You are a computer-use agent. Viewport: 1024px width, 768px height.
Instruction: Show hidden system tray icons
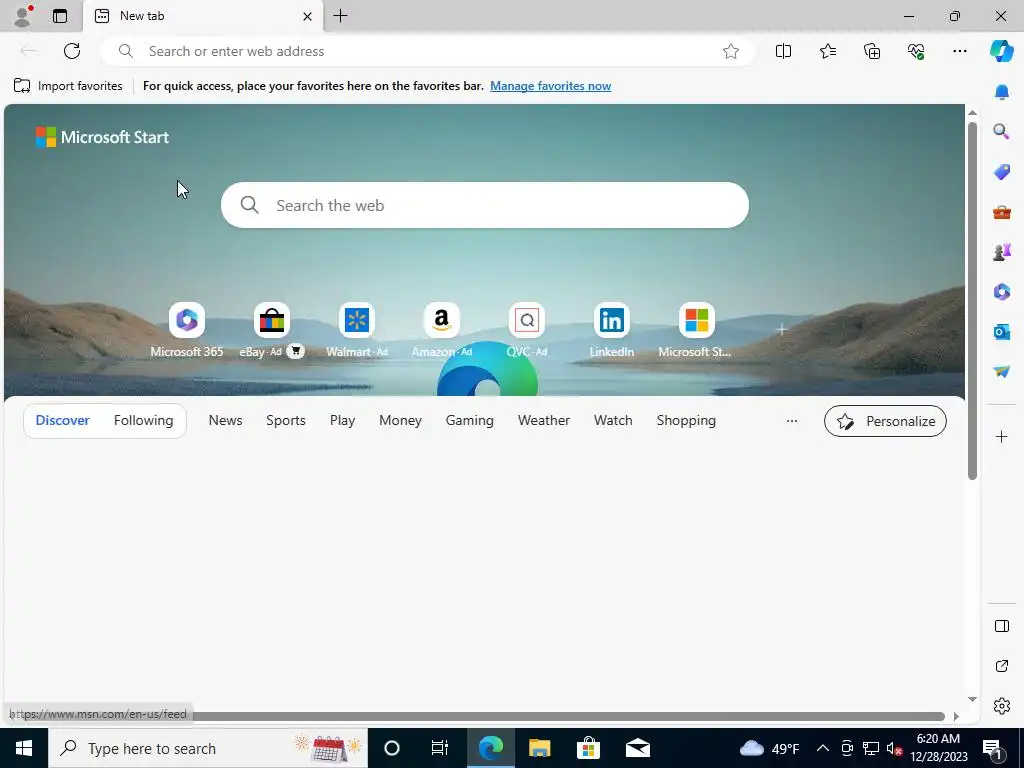pos(823,748)
